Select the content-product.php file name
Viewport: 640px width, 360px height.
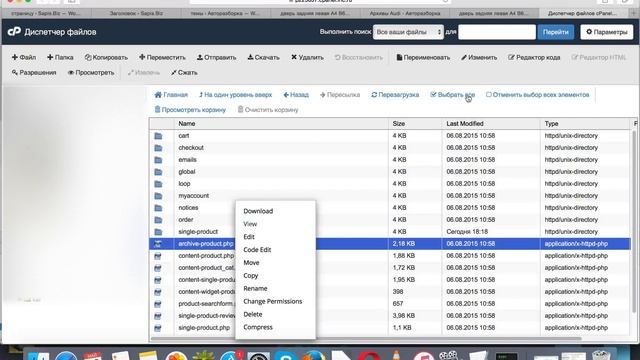[x=206, y=256]
